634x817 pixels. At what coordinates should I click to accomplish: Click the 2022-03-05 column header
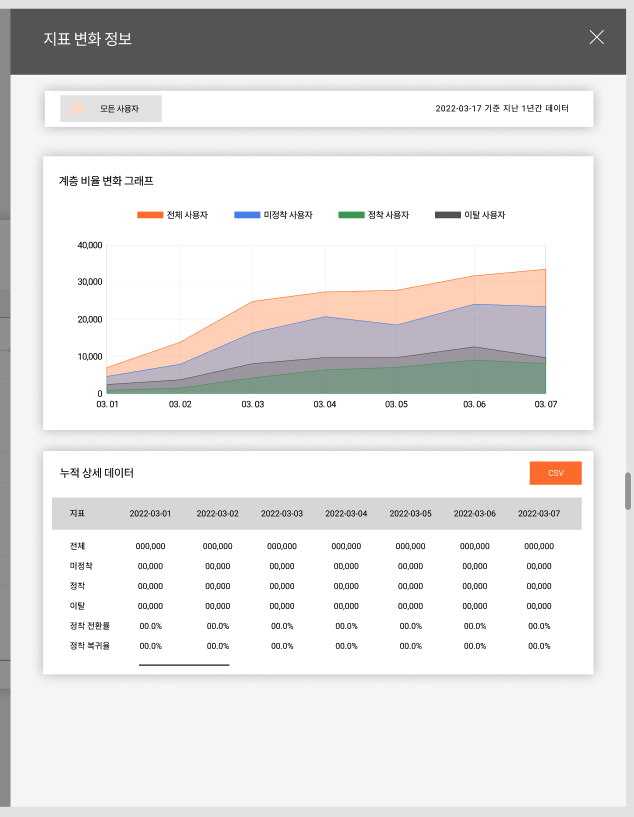click(411, 513)
